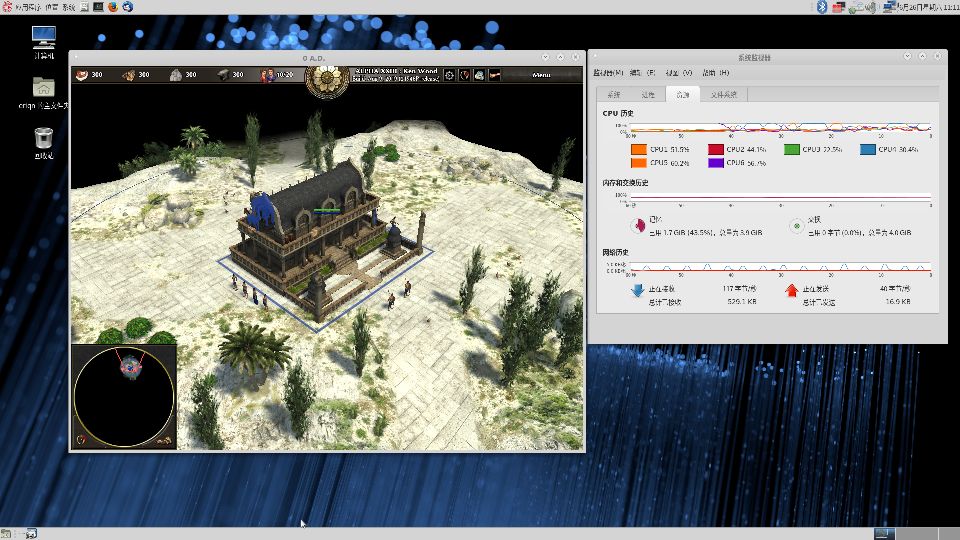The width and height of the screenshot is (960, 540).
Task: Click the 117 bytes/s receiving rate value
Action: pyautogui.click(x=739, y=288)
